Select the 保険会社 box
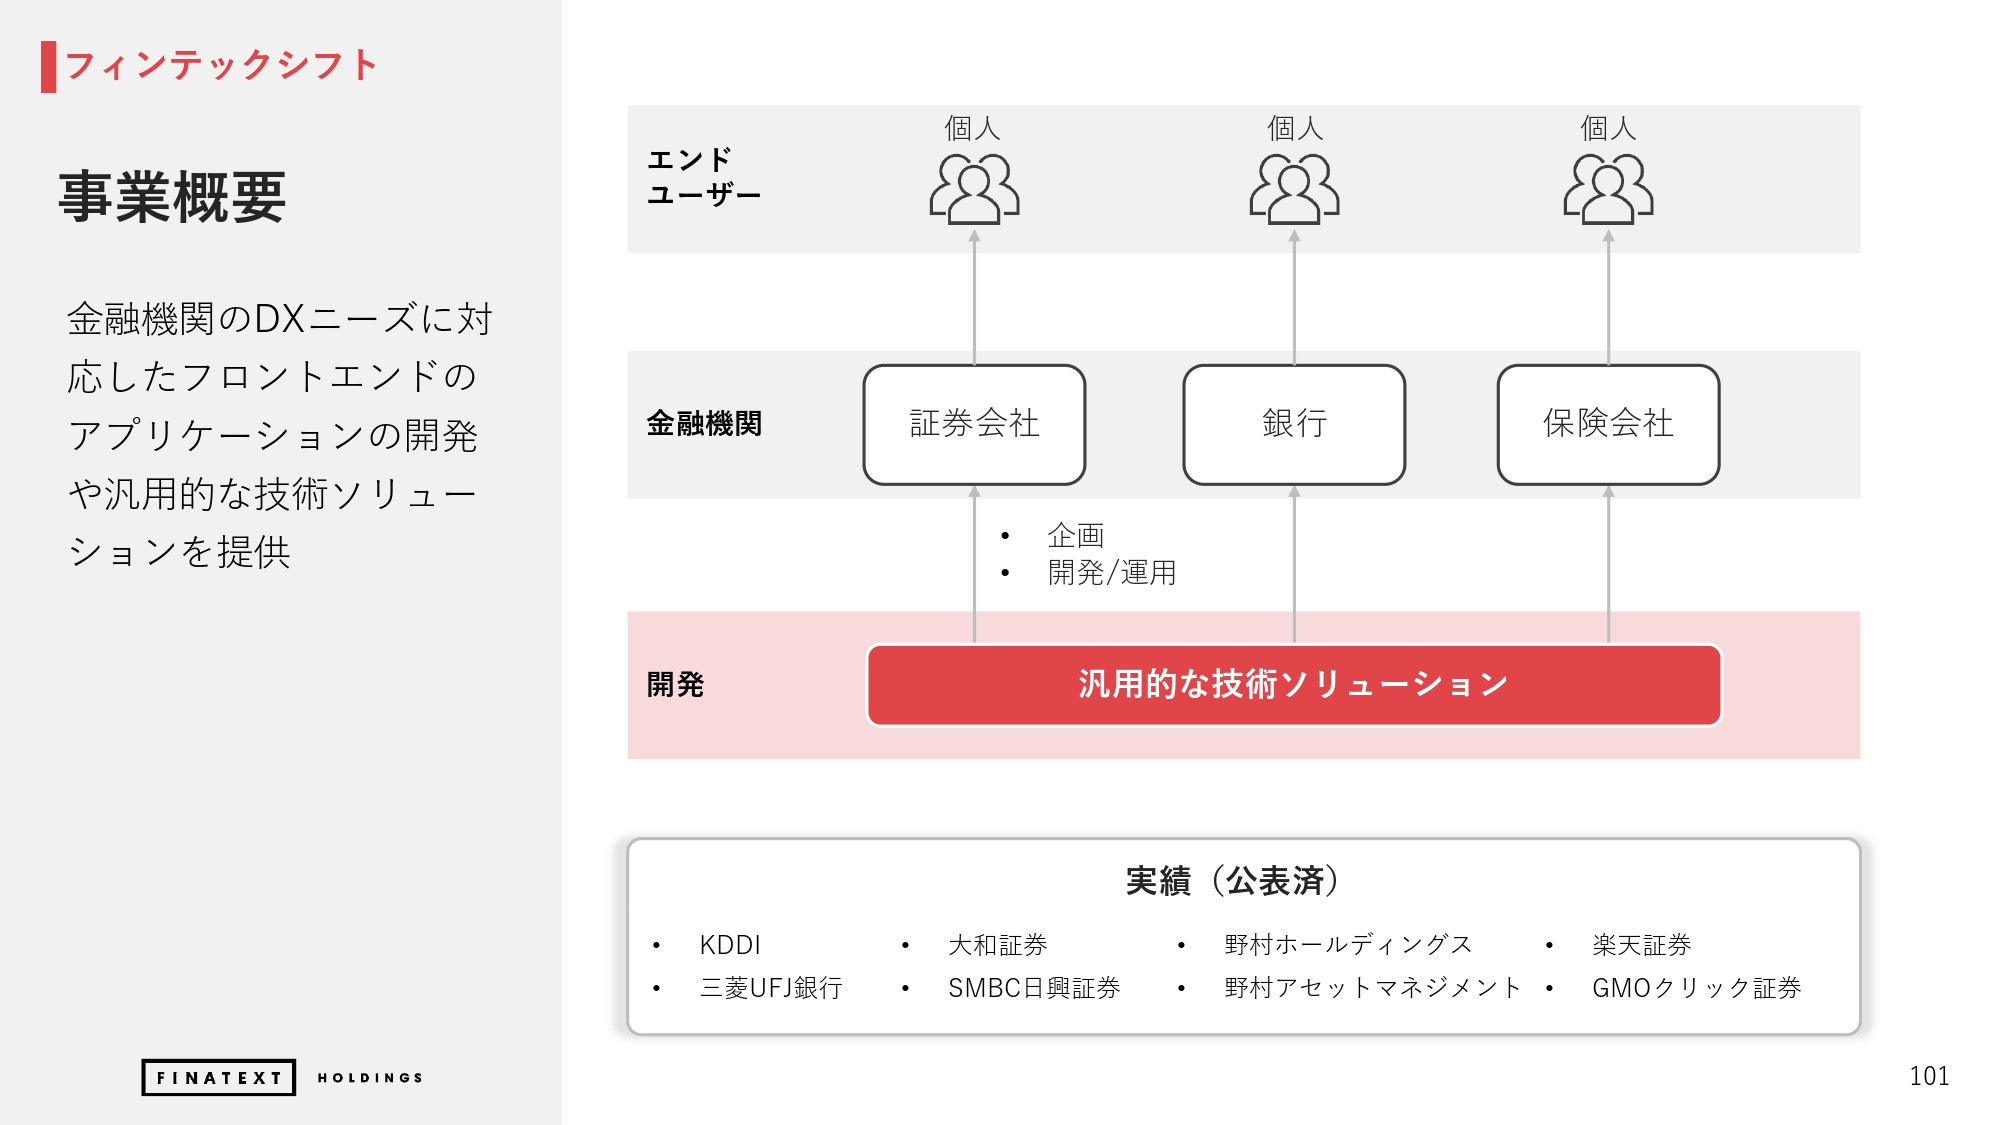 click(x=1608, y=424)
